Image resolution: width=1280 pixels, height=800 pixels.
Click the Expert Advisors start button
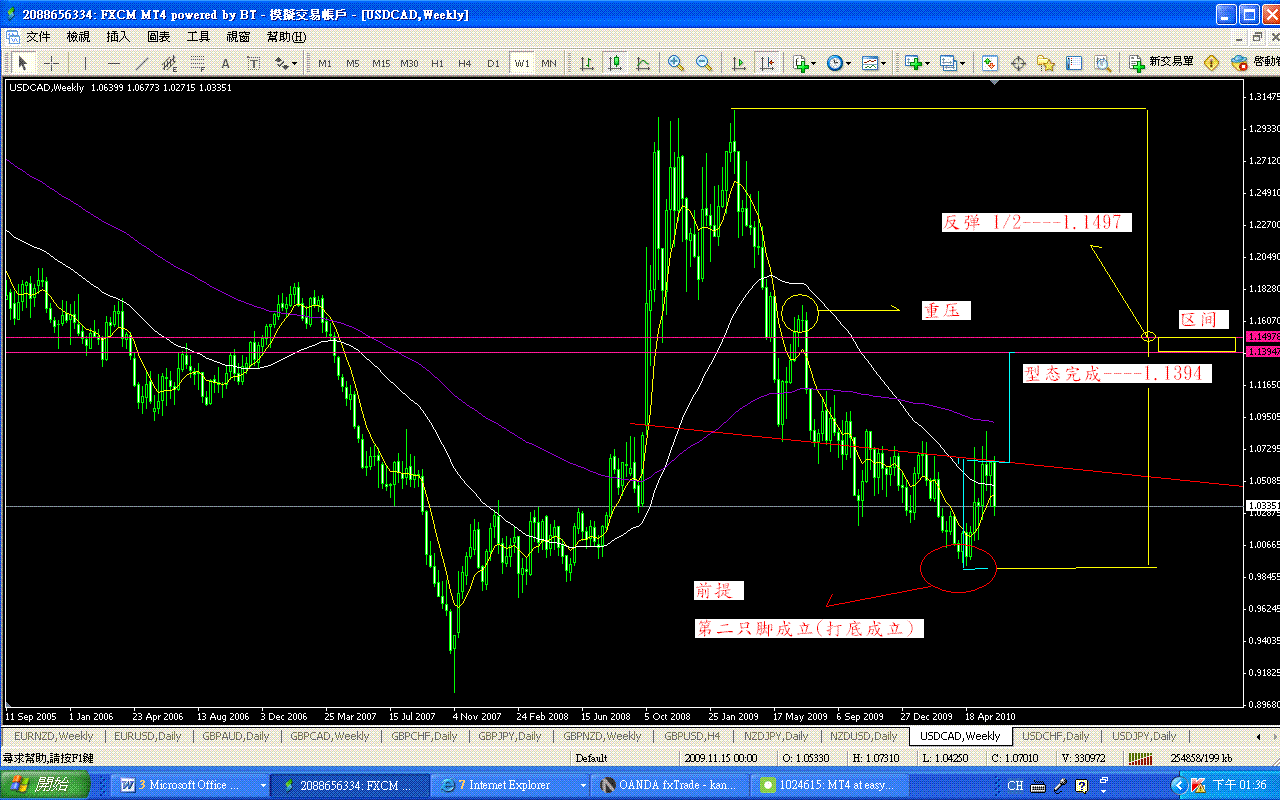1253,63
